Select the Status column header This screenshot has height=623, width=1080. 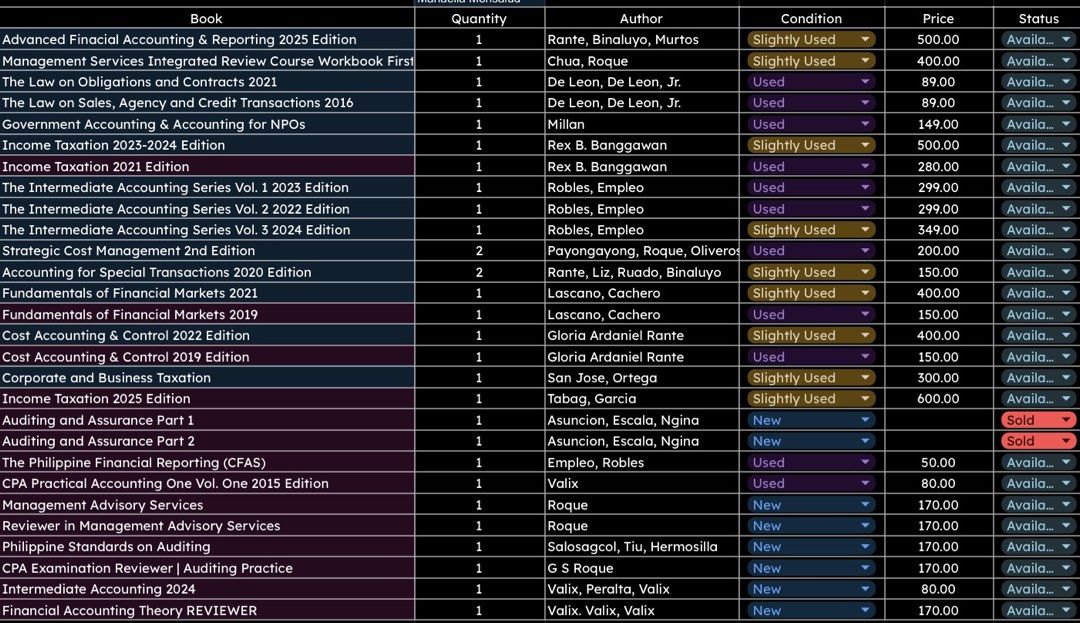[x=1037, y=19]
